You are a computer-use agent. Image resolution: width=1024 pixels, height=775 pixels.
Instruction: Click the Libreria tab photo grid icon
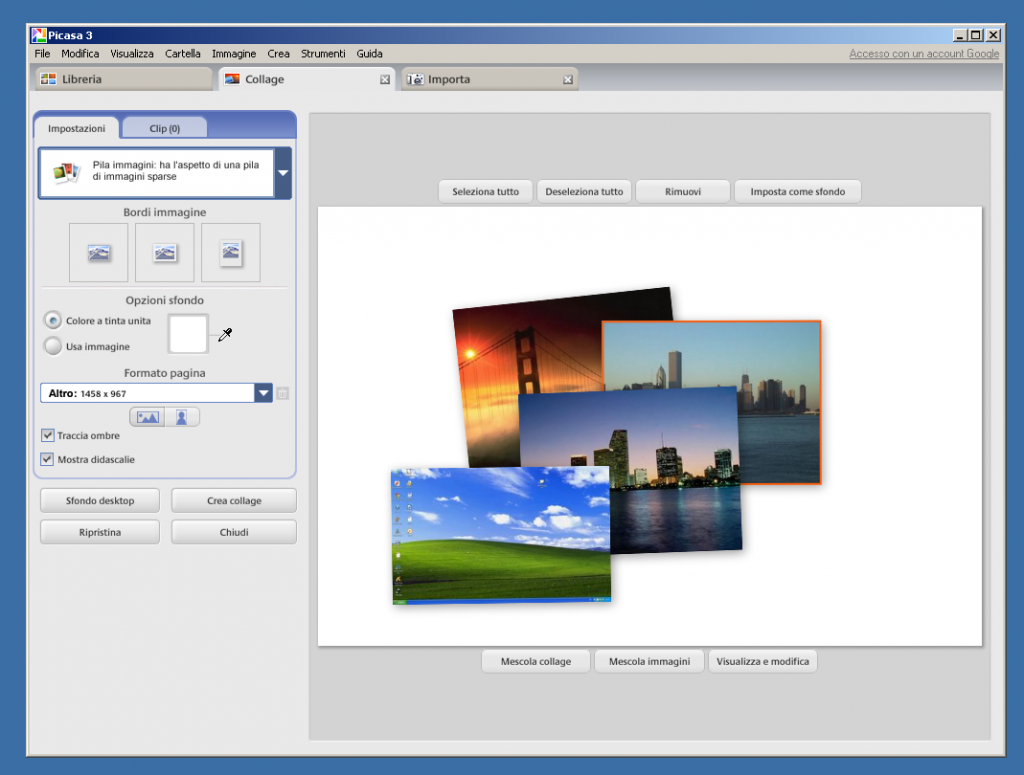47,77
